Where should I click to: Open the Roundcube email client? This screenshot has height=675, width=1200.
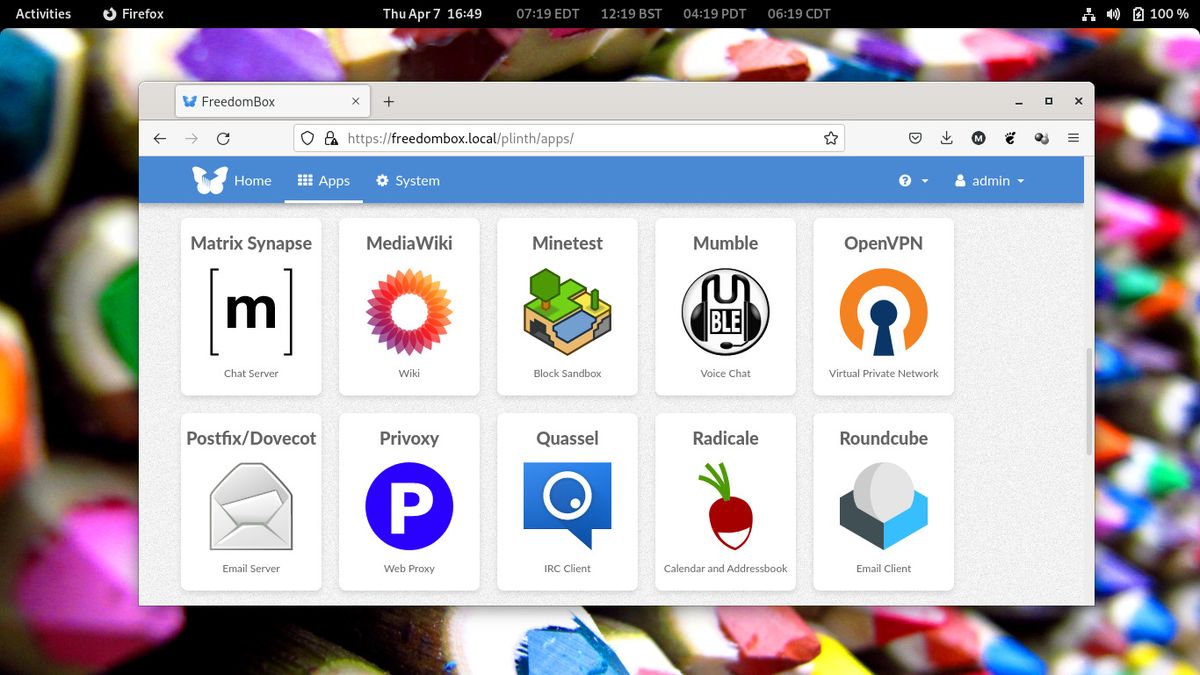(x=882, y=500)
